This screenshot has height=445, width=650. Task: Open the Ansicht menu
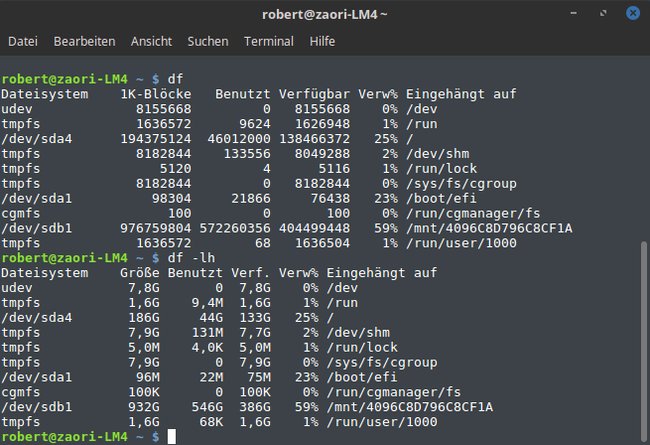click(151, 41)
